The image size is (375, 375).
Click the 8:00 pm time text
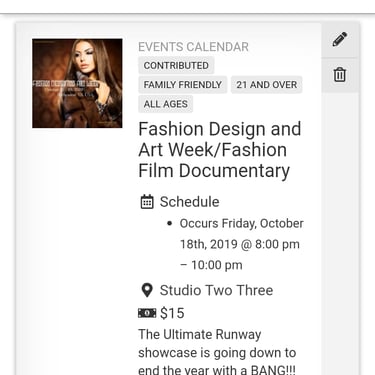(x=277, y=244)
